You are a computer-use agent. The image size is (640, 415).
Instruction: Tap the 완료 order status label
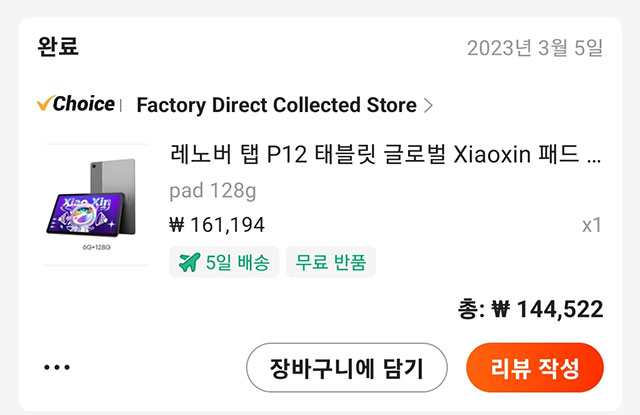pyautogui.click(x=58, y=46)
